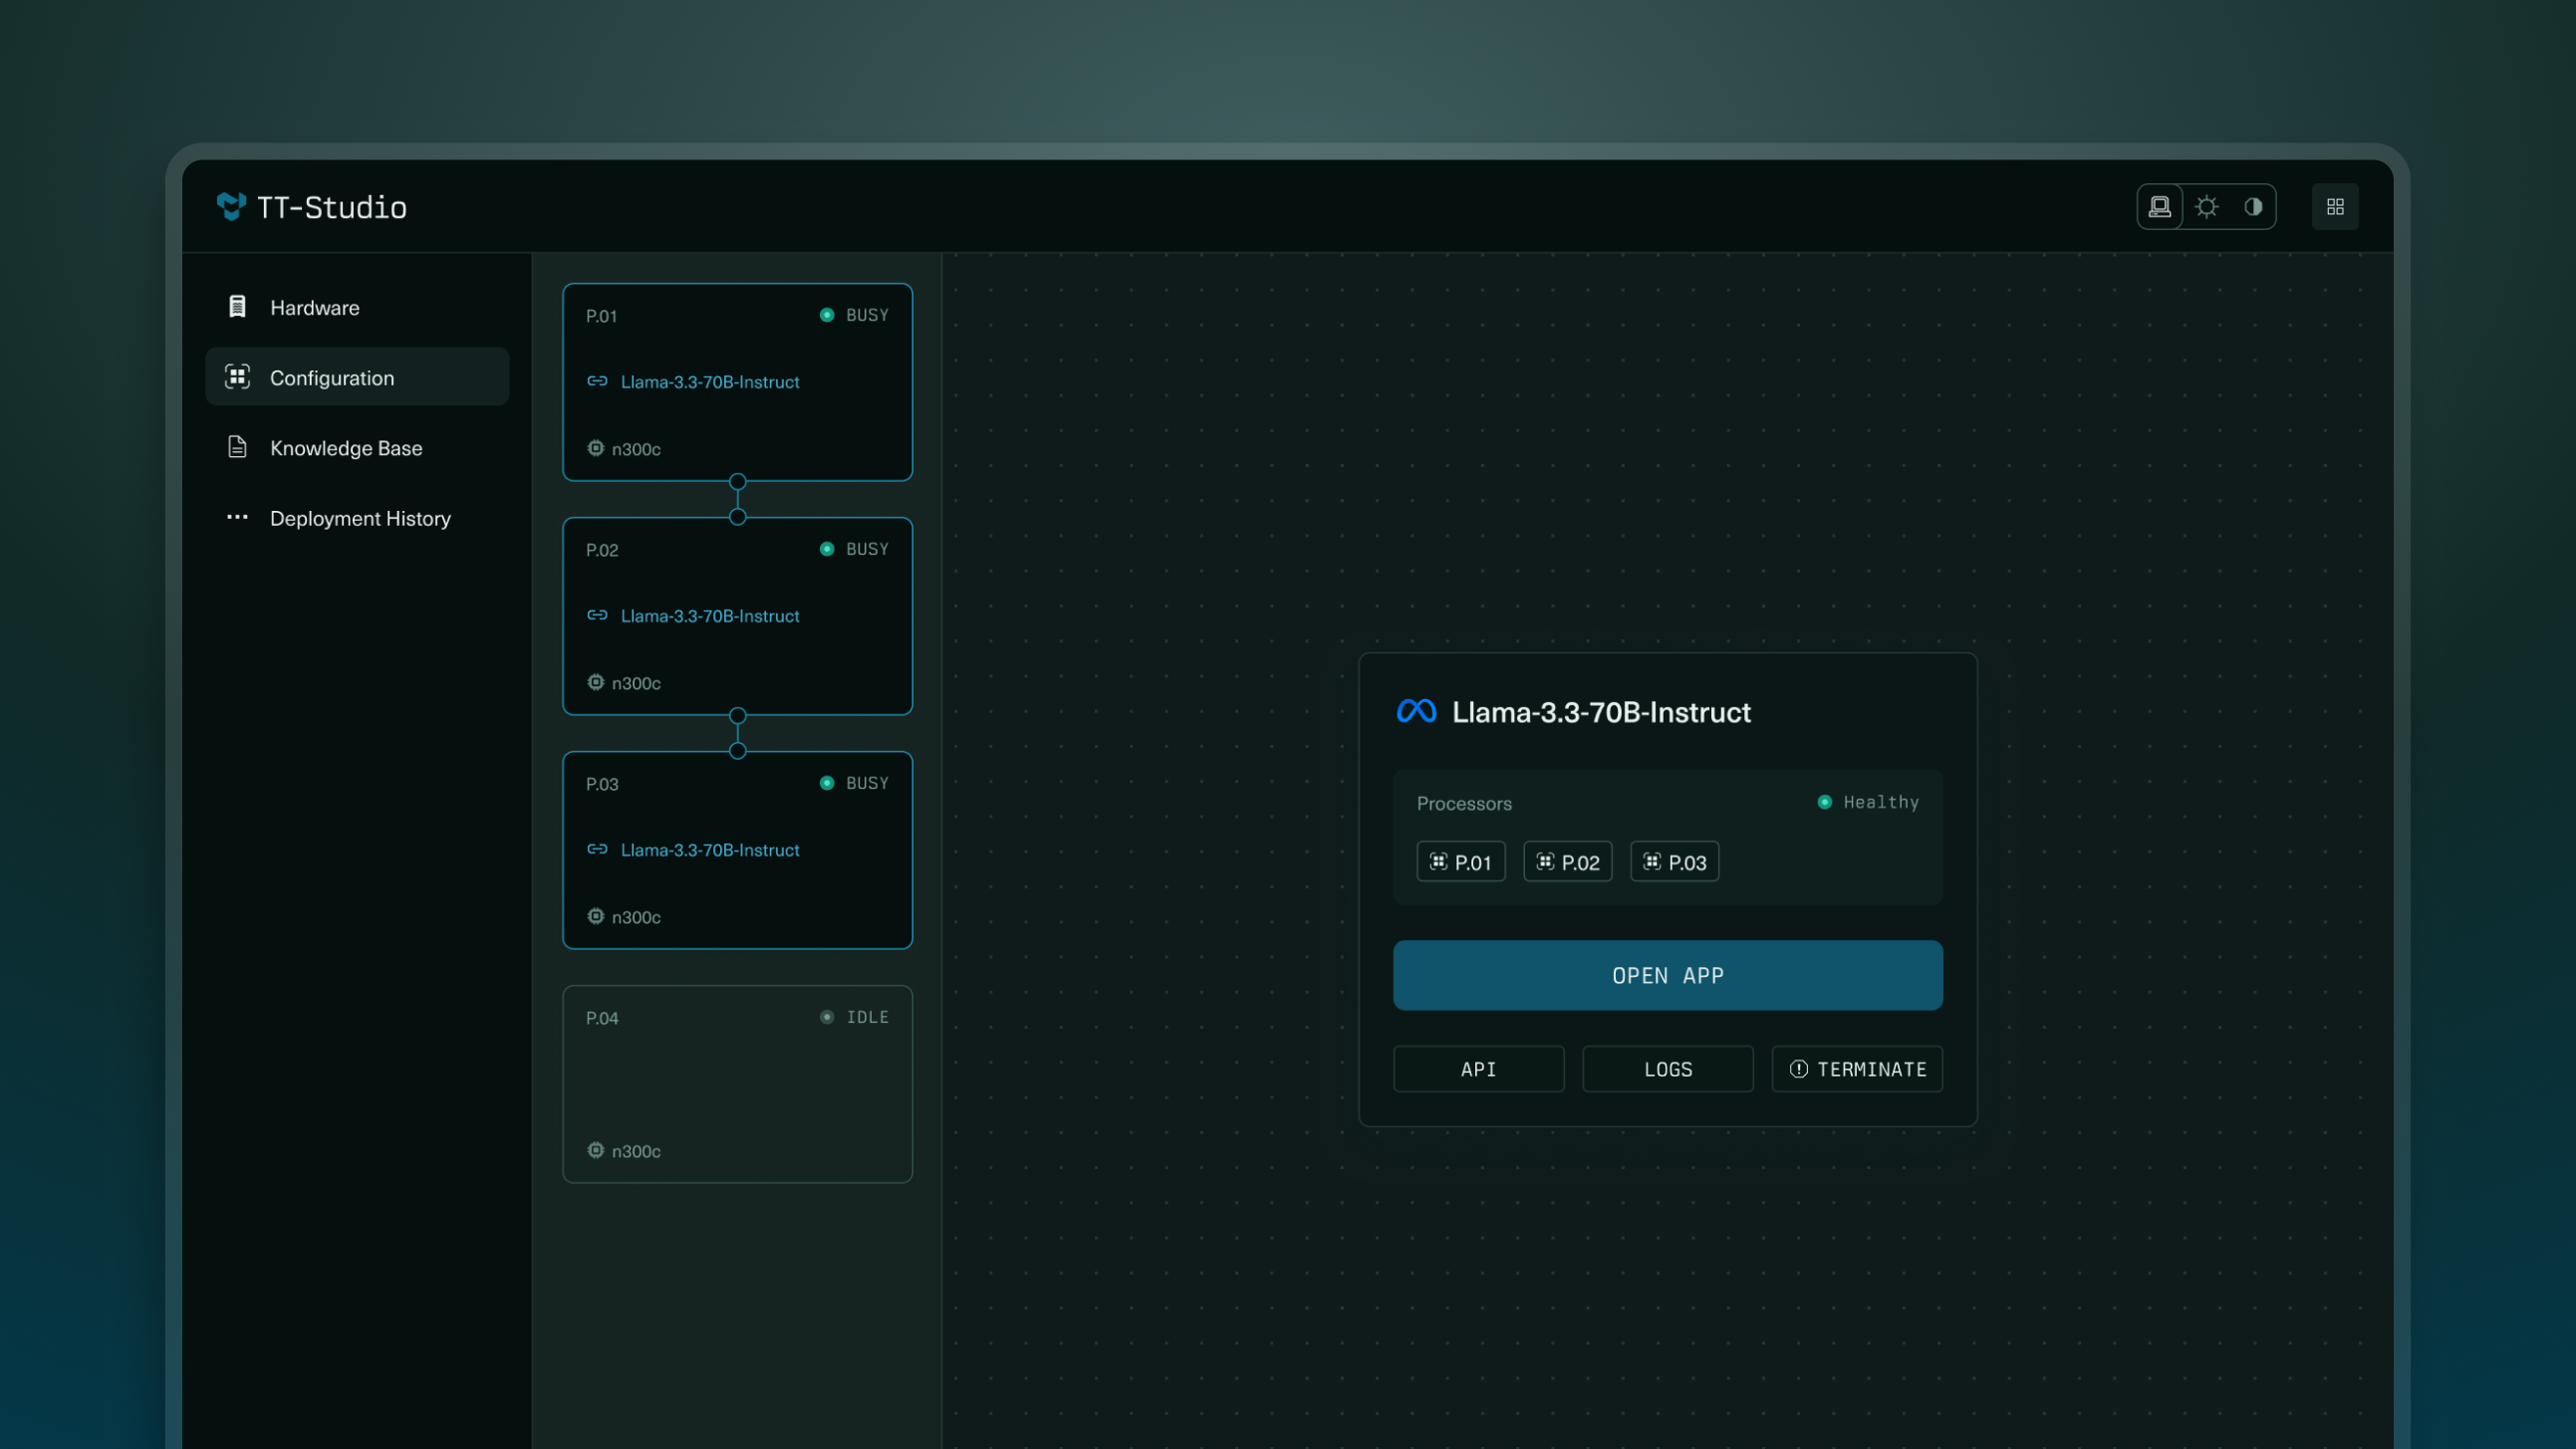The width and height of the screenshot is (2576, 1449).
Task: Select the P.01 processor card
Action: pos(737,382)
